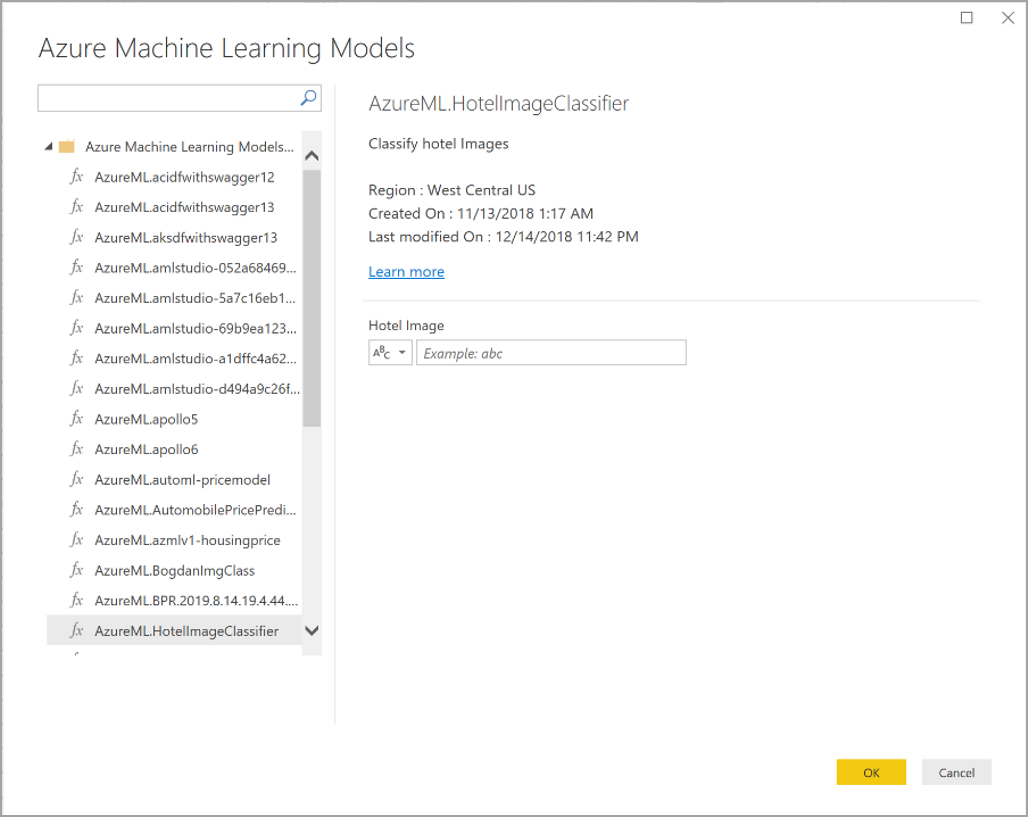The height and width of the screenshot is (817, 1028).
Task: Open the ABC data type dropdown for Hotel Image
Action: (390, 352)
